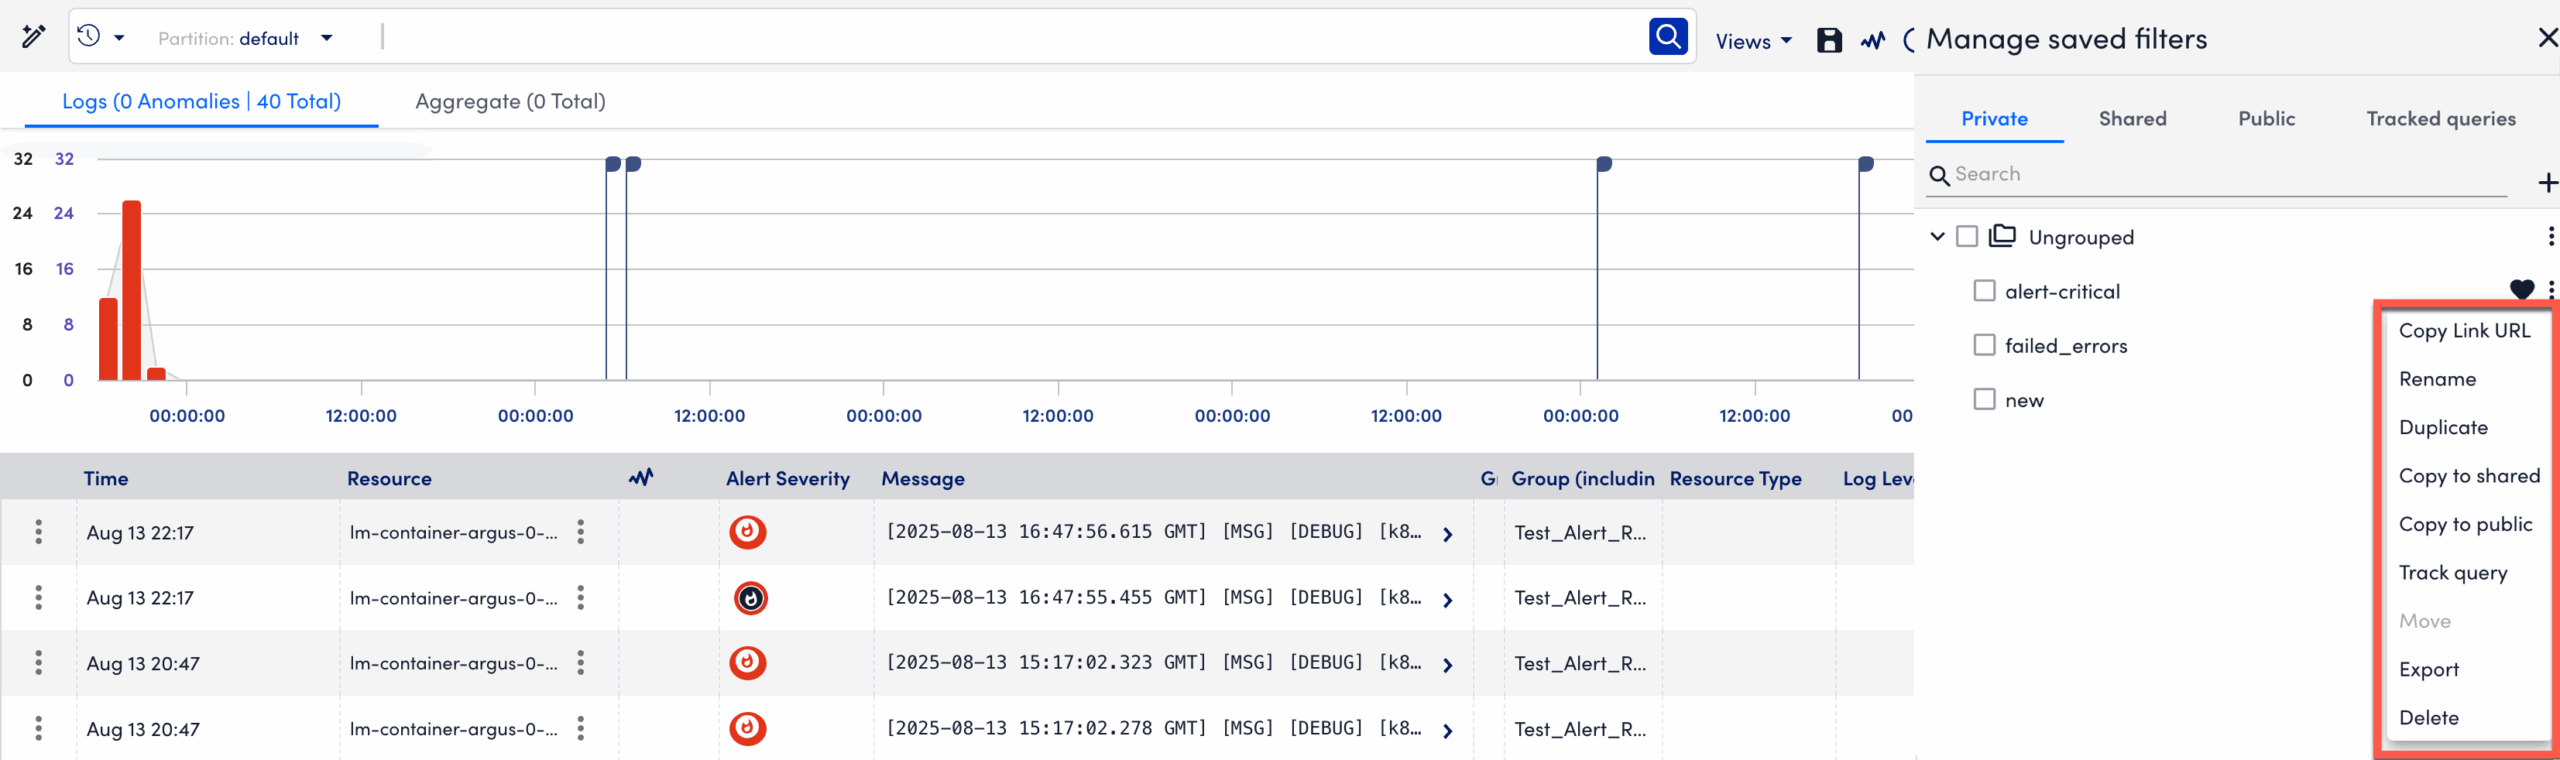Add a new filter group with plus icon

tap(2547, 182)
